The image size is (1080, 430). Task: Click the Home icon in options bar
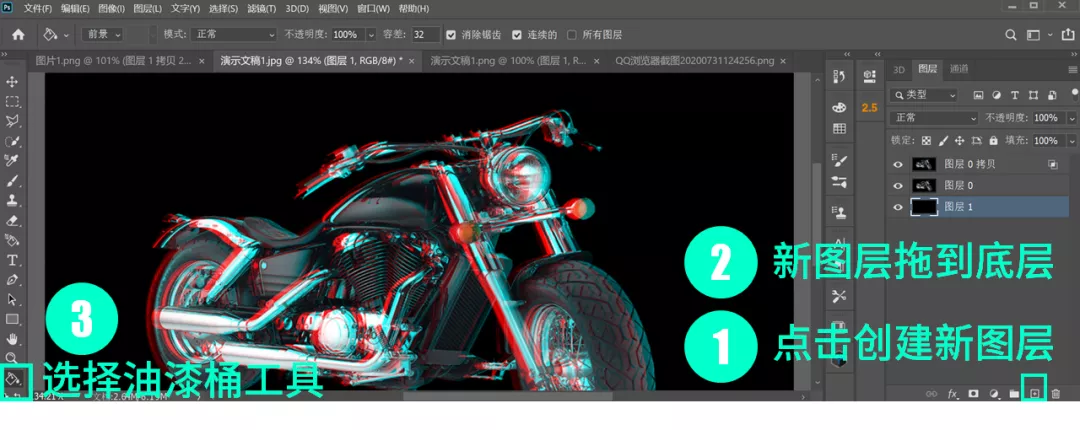click(x=18, y=34)
